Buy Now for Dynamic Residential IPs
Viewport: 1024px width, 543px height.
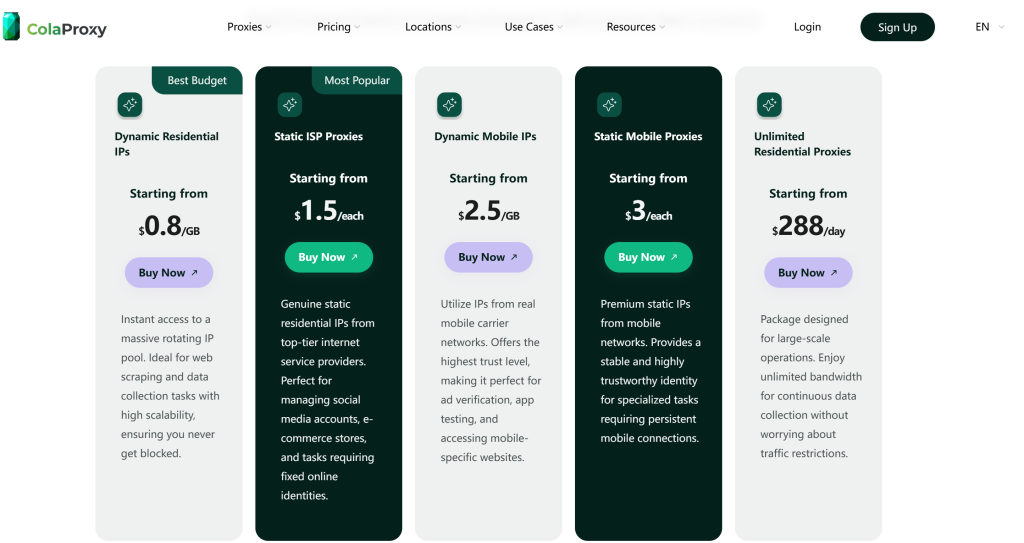(168, 273)
